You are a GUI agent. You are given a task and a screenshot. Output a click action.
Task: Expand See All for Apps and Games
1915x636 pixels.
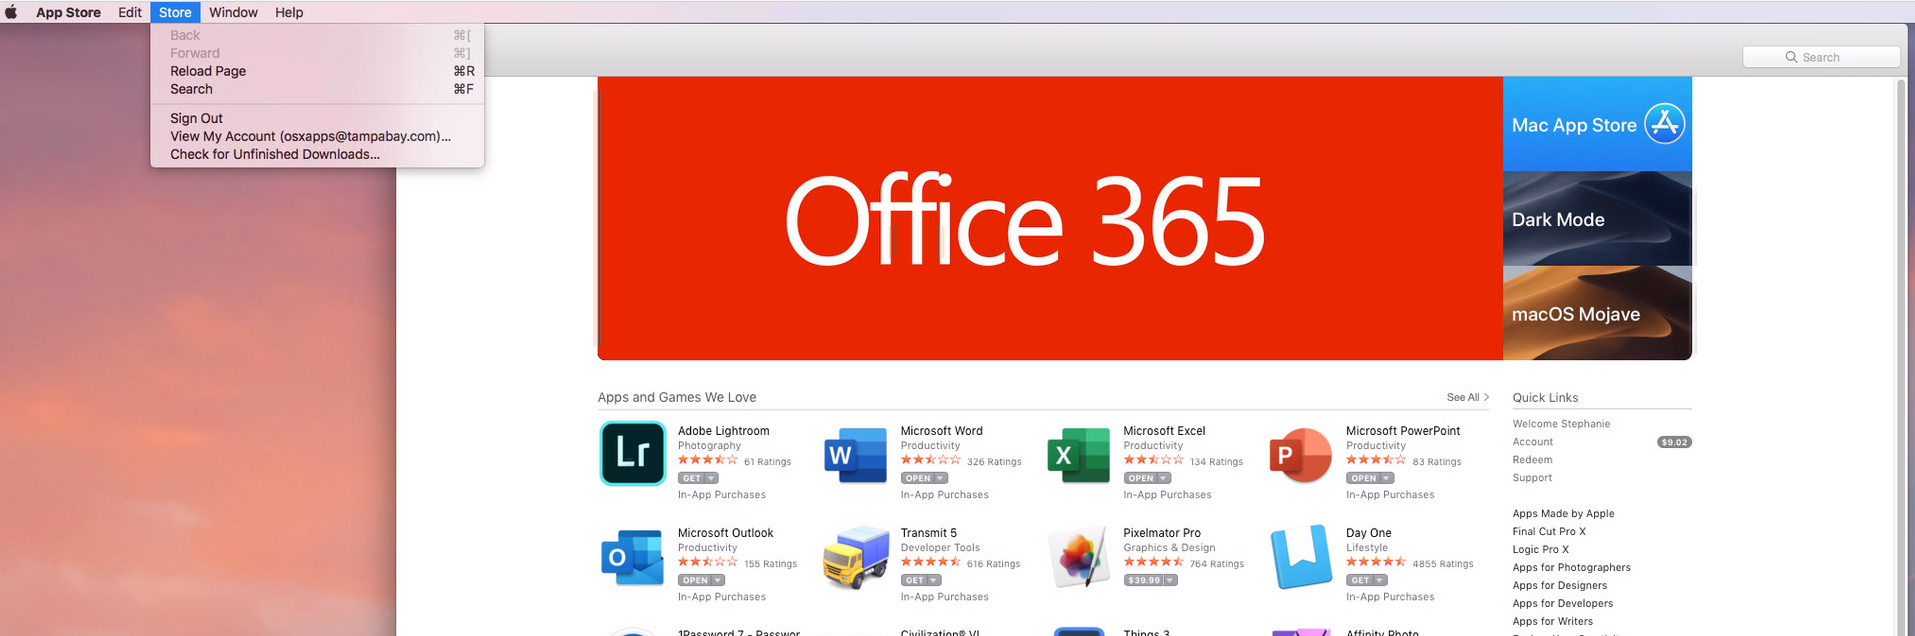[1468, 397]
